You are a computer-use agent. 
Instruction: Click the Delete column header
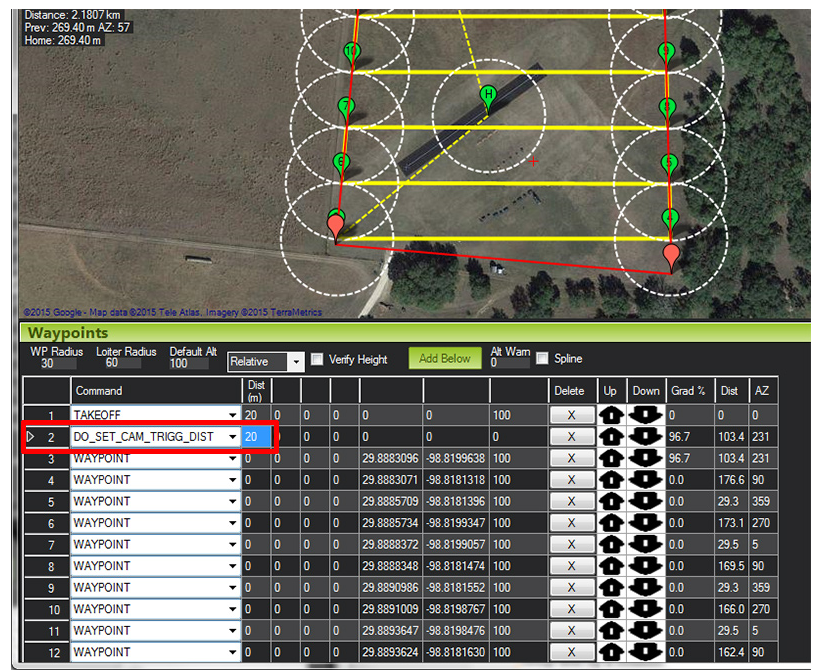(572, 391)
